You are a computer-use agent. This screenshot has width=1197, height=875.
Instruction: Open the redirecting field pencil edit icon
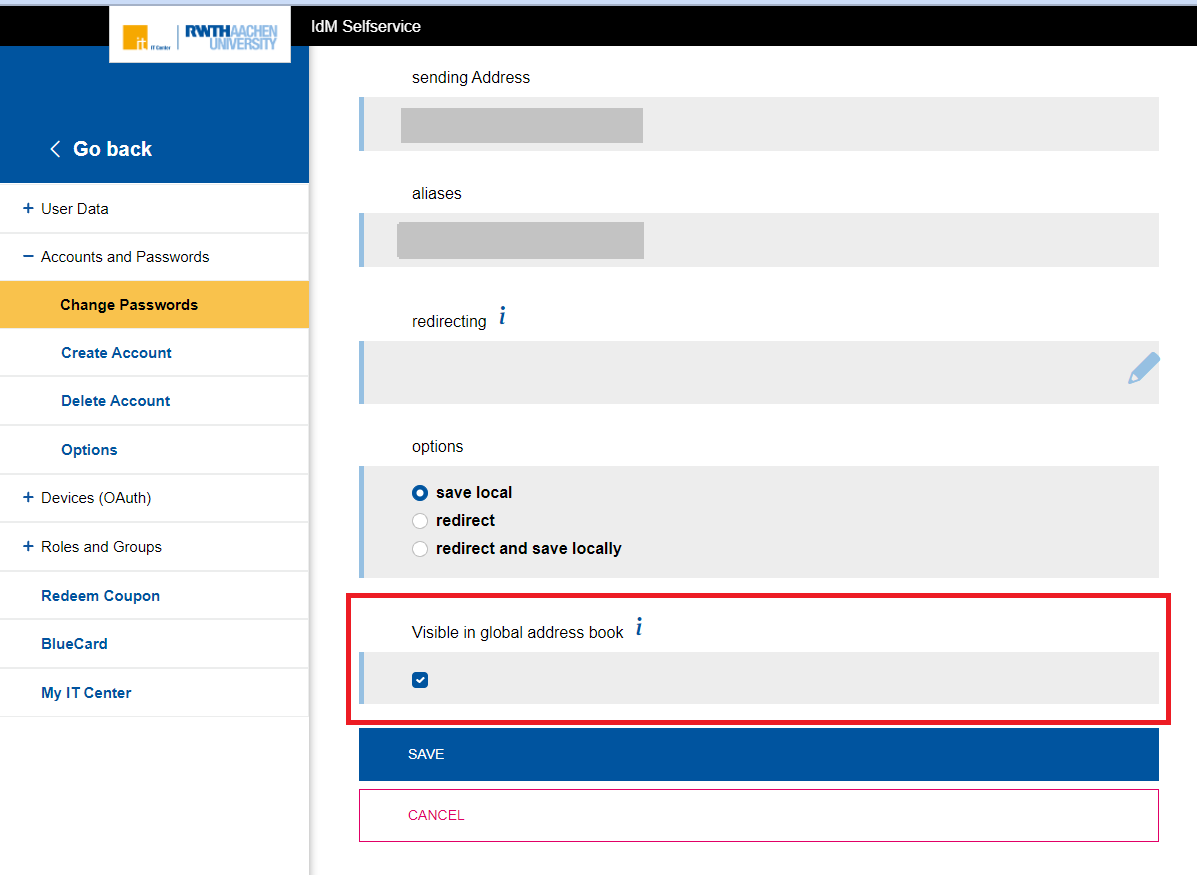tap(1143, 368)
